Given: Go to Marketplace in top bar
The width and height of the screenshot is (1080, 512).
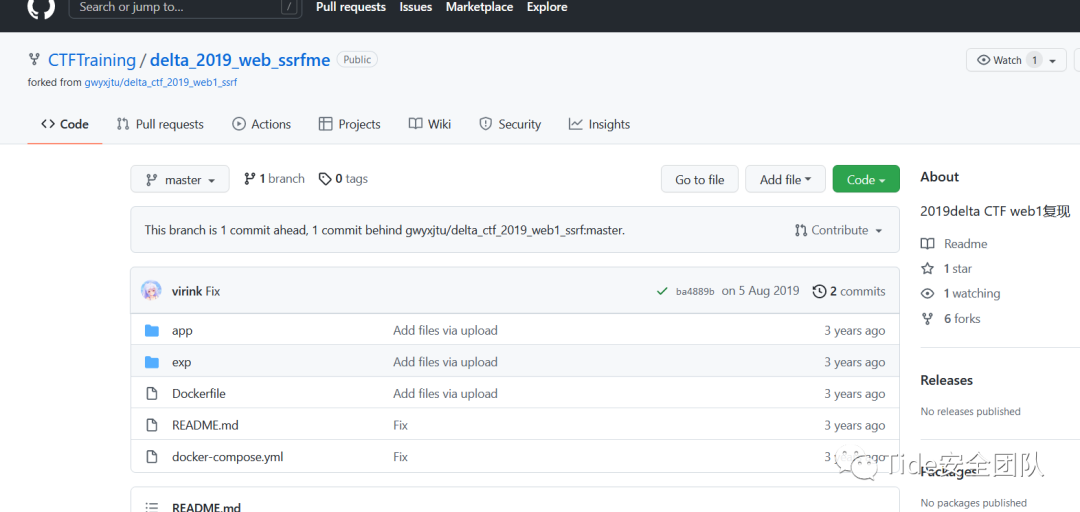Looking at the screenshot, I should point(479,7).
